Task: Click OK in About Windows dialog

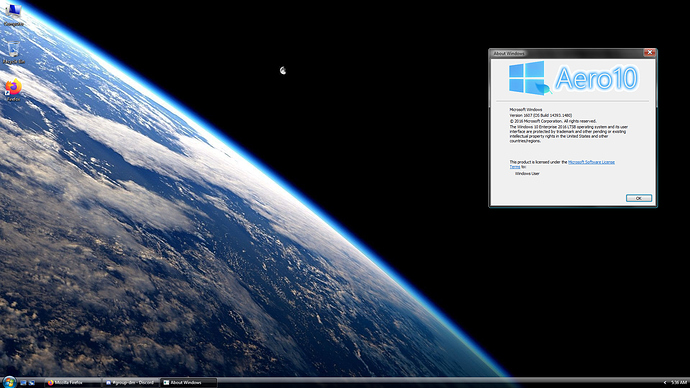Action: (639, 198)
